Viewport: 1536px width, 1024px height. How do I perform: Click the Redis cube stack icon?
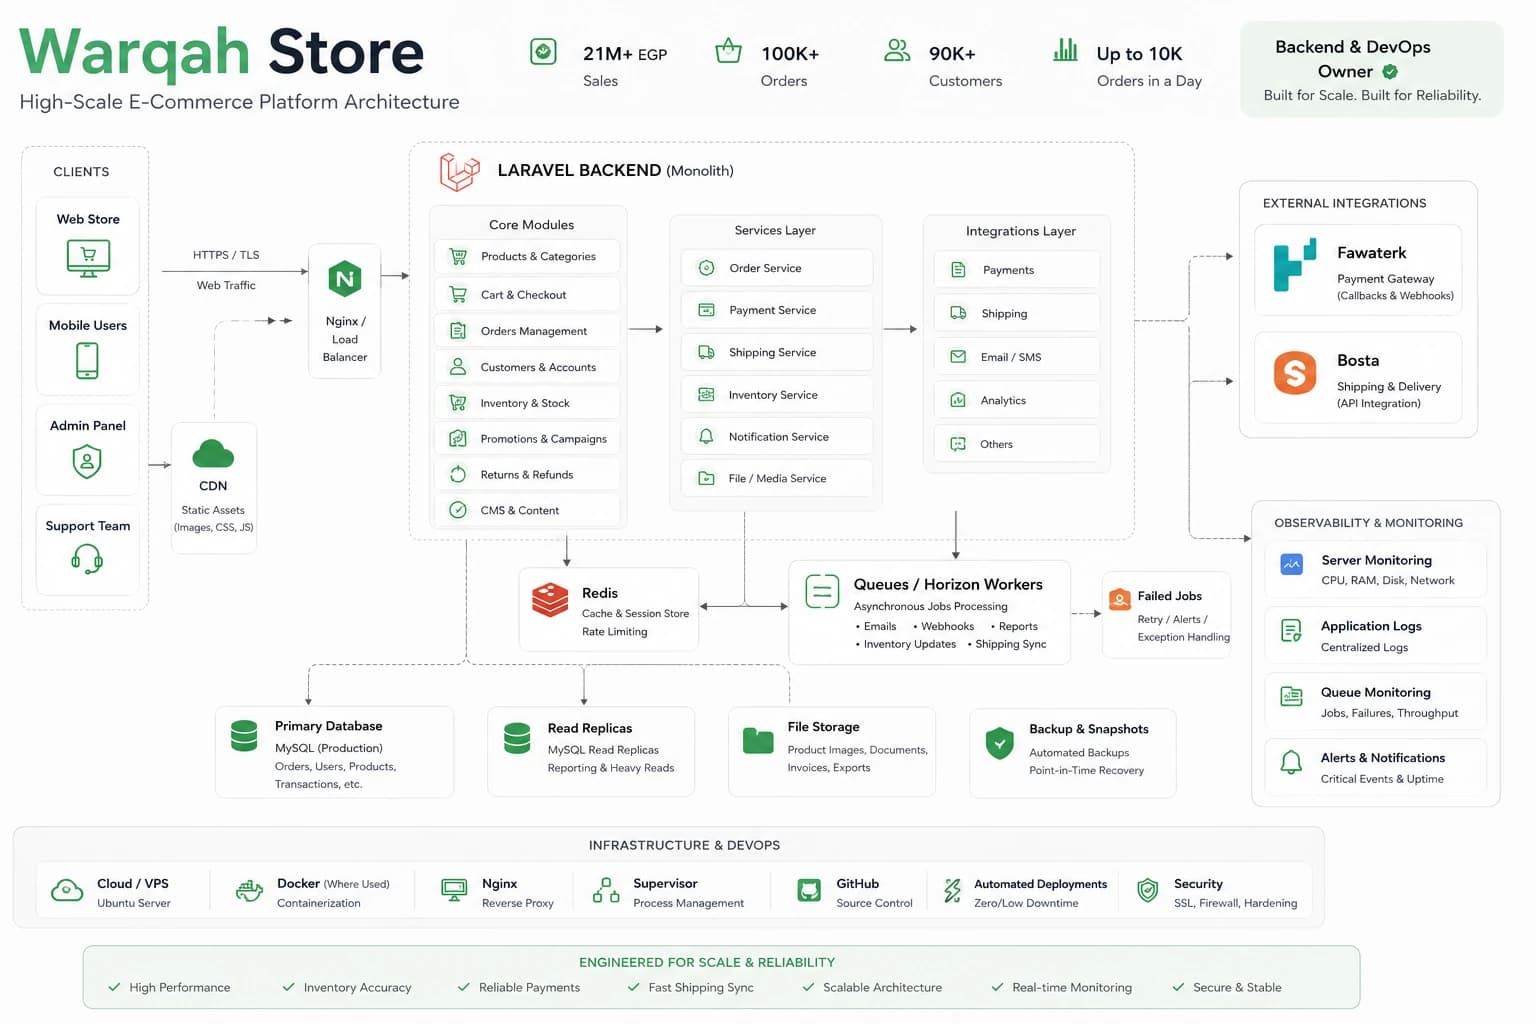pos(550,600)
